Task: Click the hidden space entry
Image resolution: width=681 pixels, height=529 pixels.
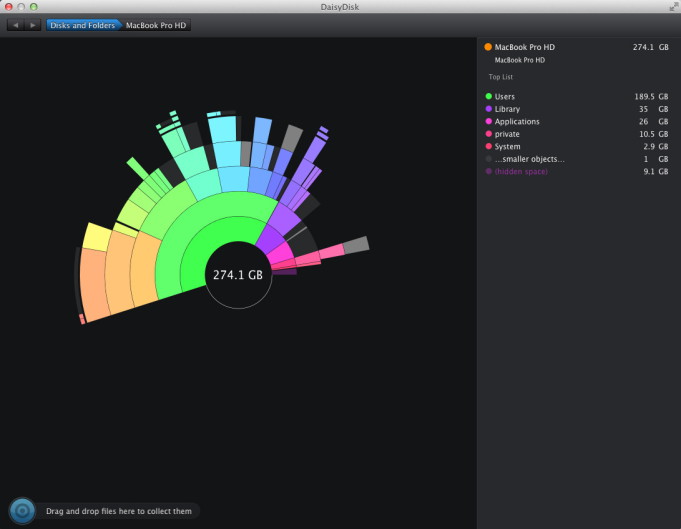Action: (x=521, y=172)
